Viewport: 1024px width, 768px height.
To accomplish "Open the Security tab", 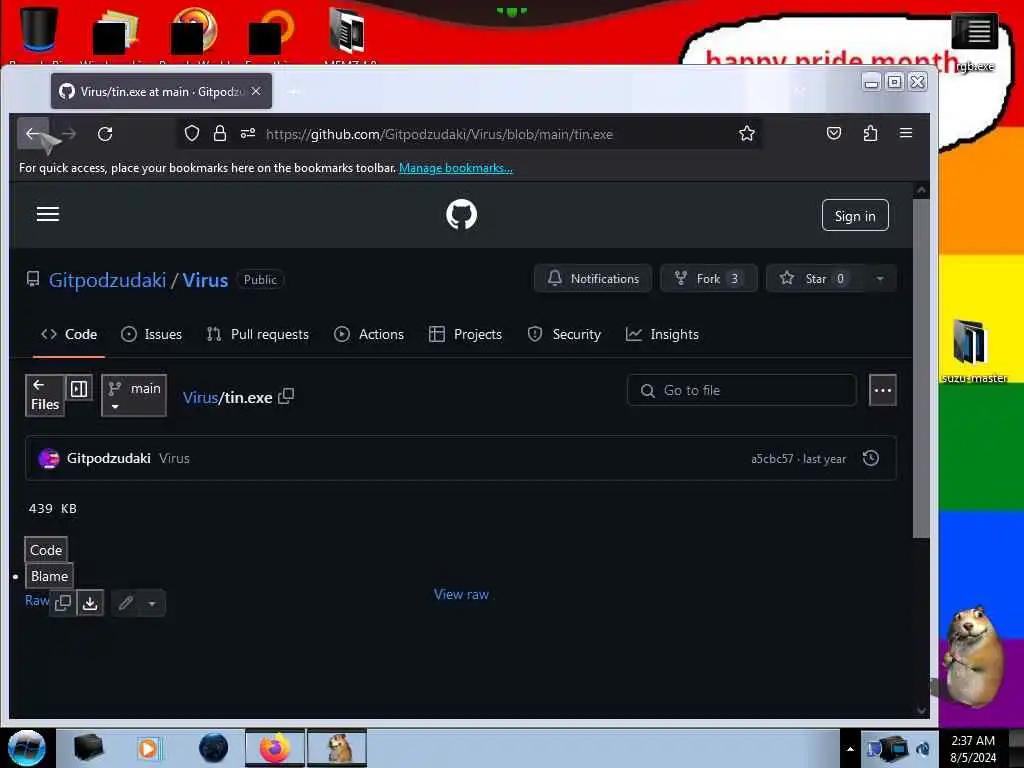I will [x=564, y=334].
